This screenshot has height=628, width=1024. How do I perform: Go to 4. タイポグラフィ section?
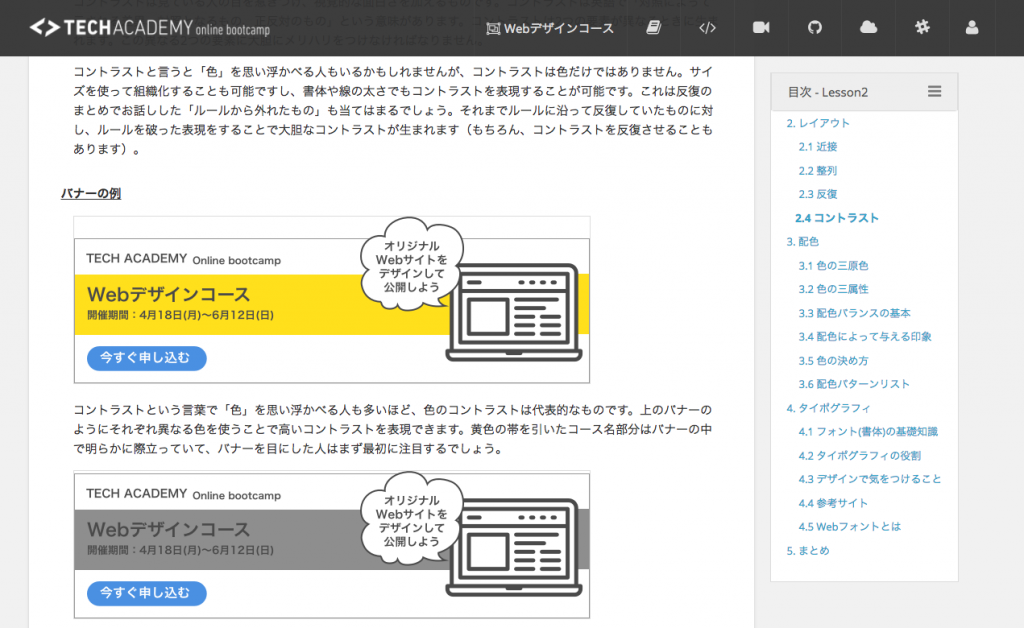pyautogui.click(x=828, y=408)
